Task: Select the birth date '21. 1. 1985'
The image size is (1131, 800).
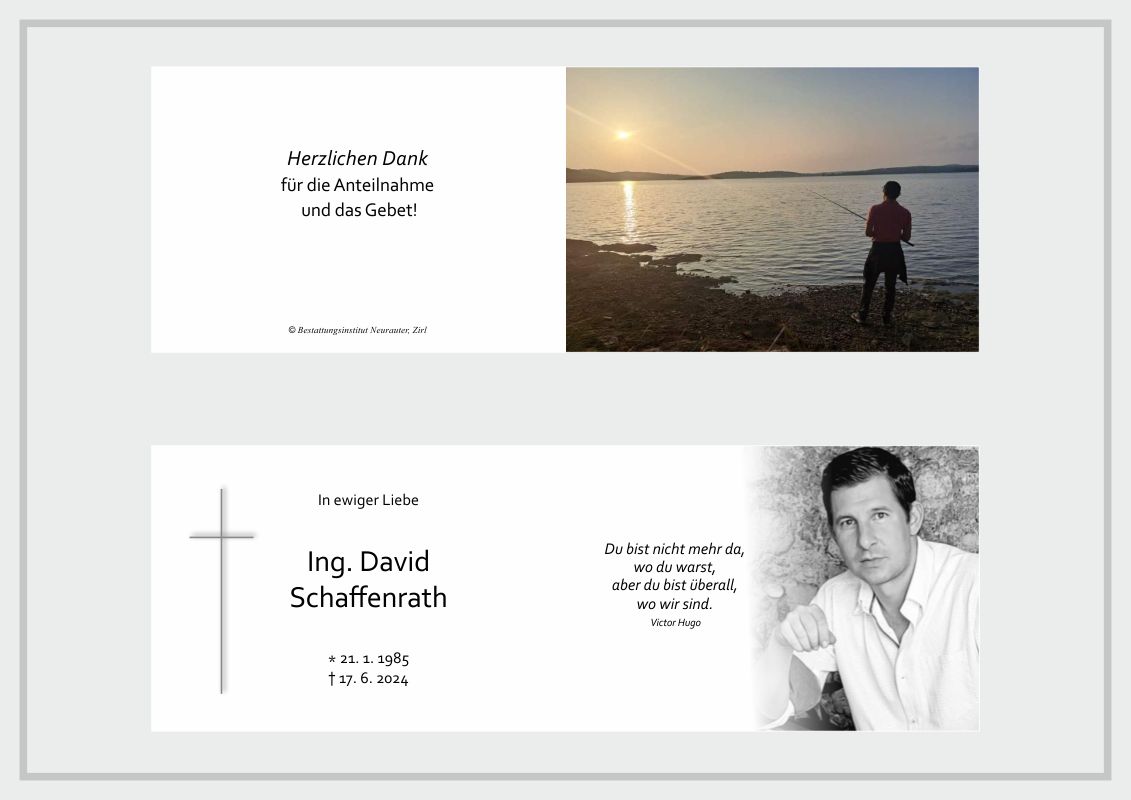Action: click(x=374, y=659)
